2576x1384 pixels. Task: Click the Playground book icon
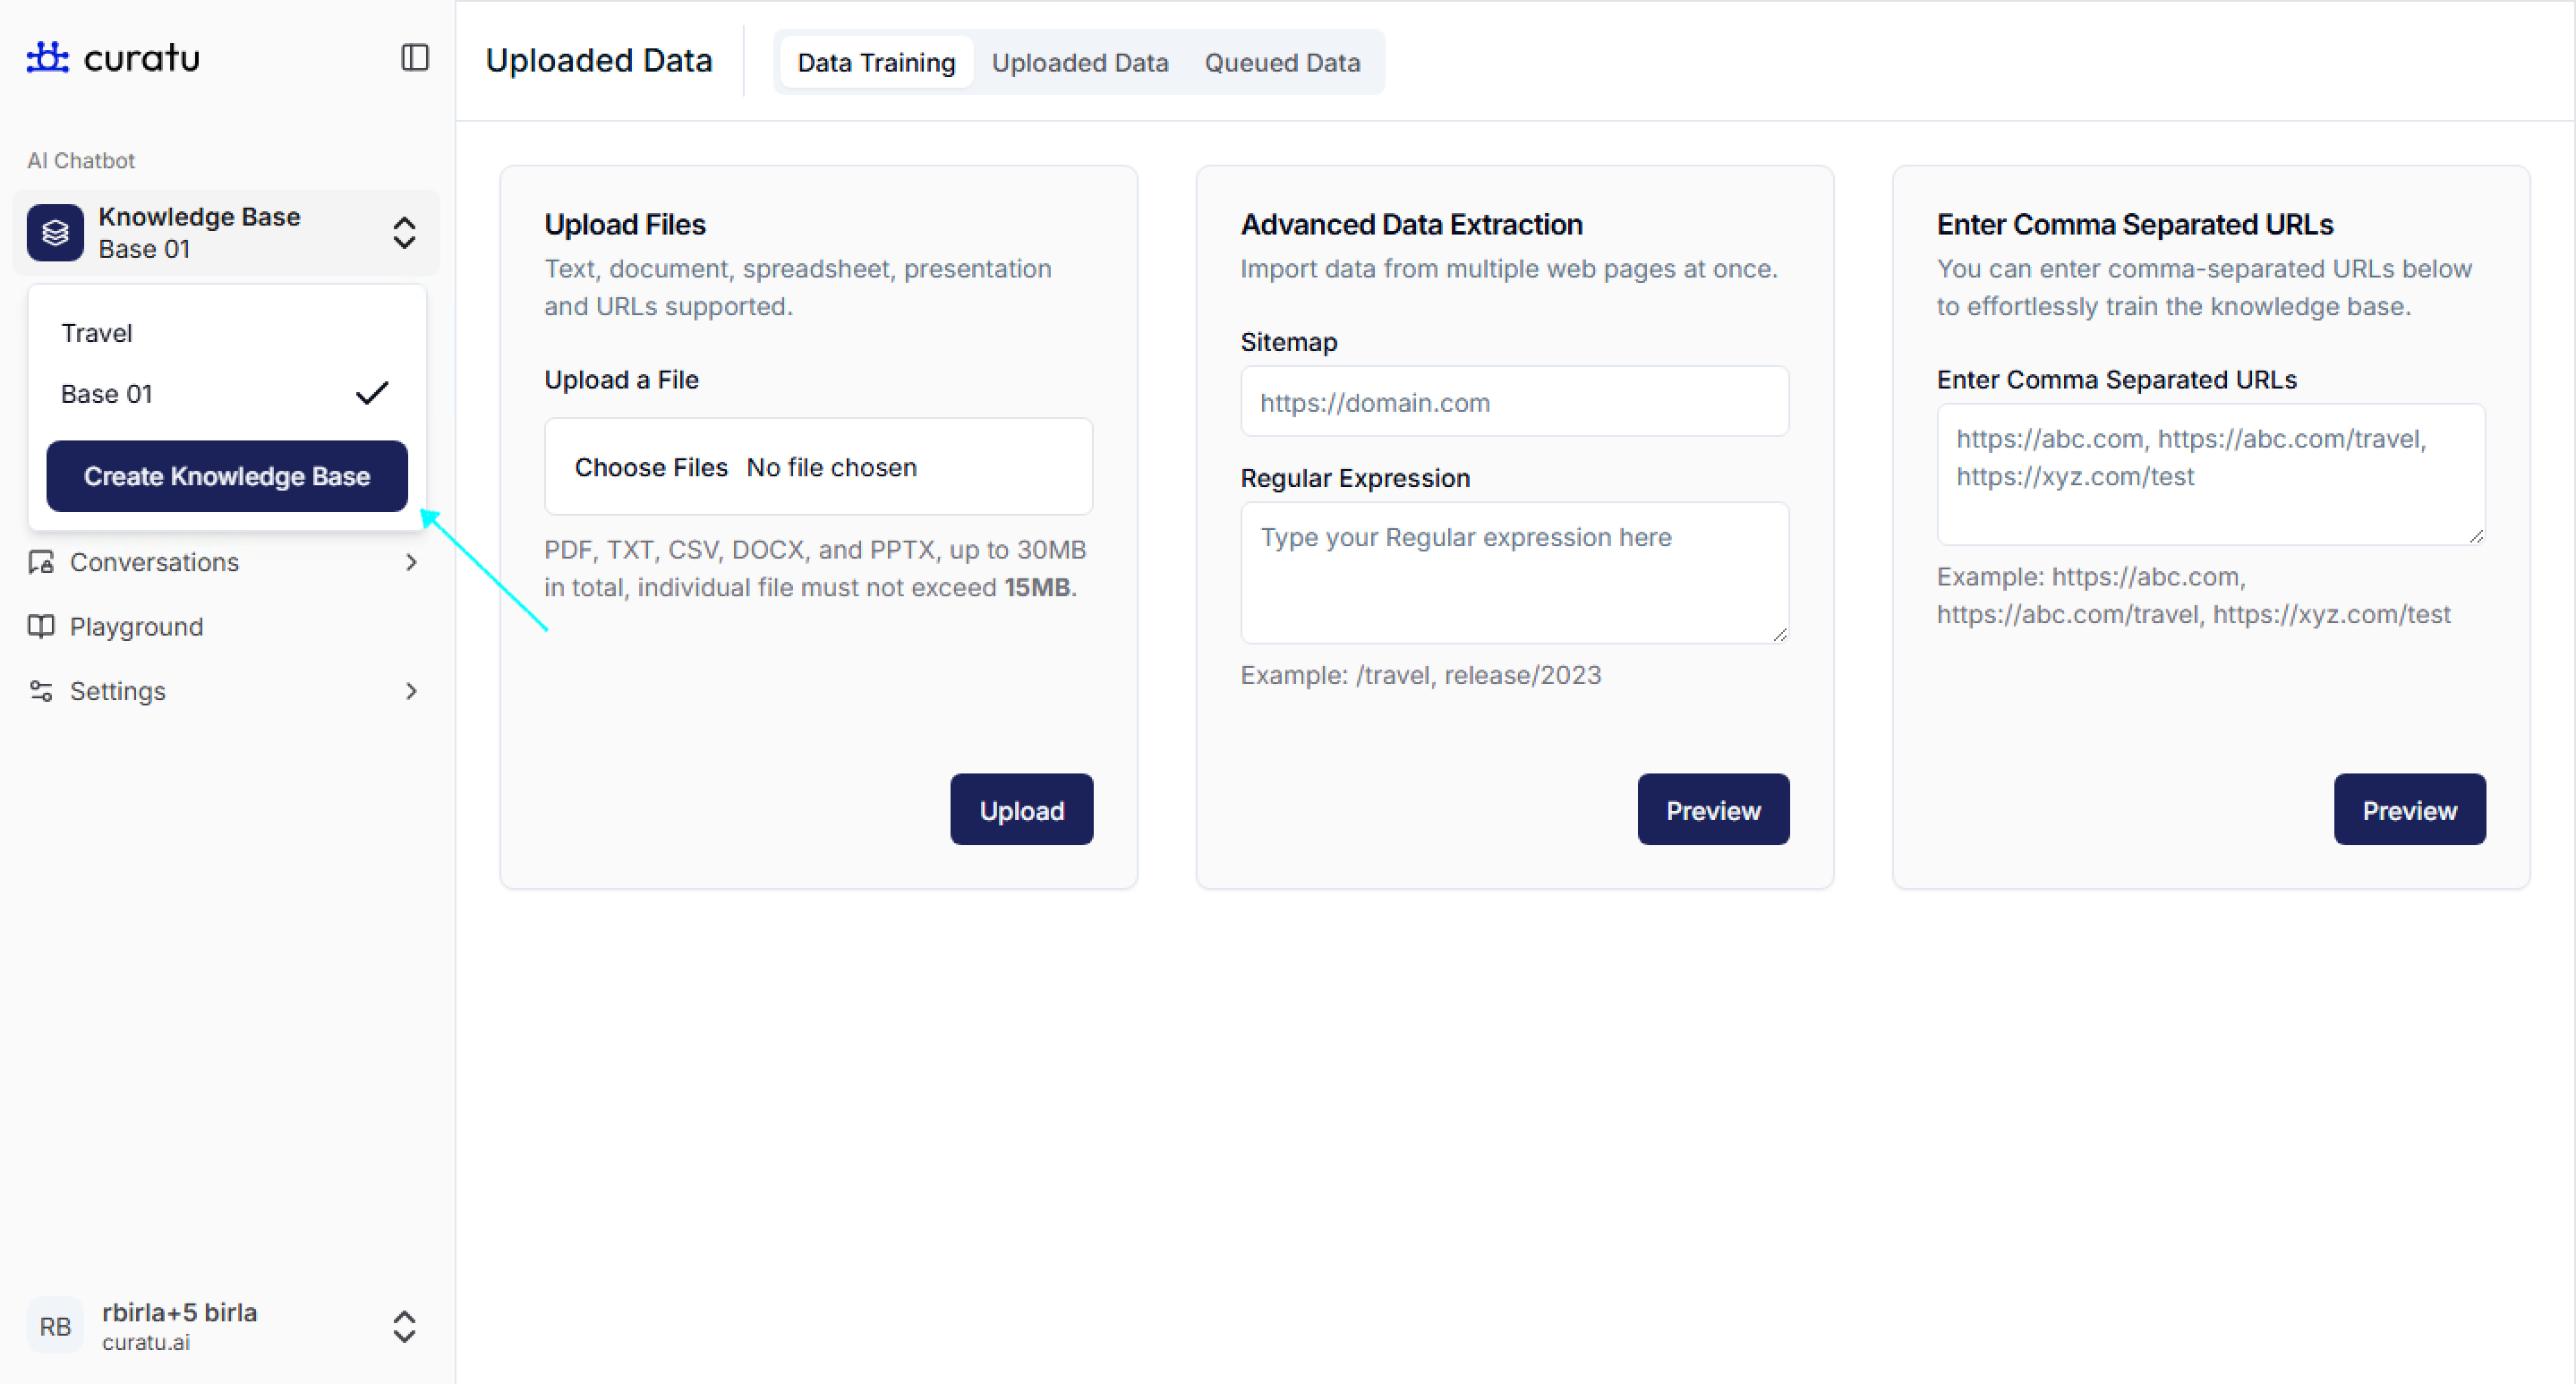tap(41, 627)
